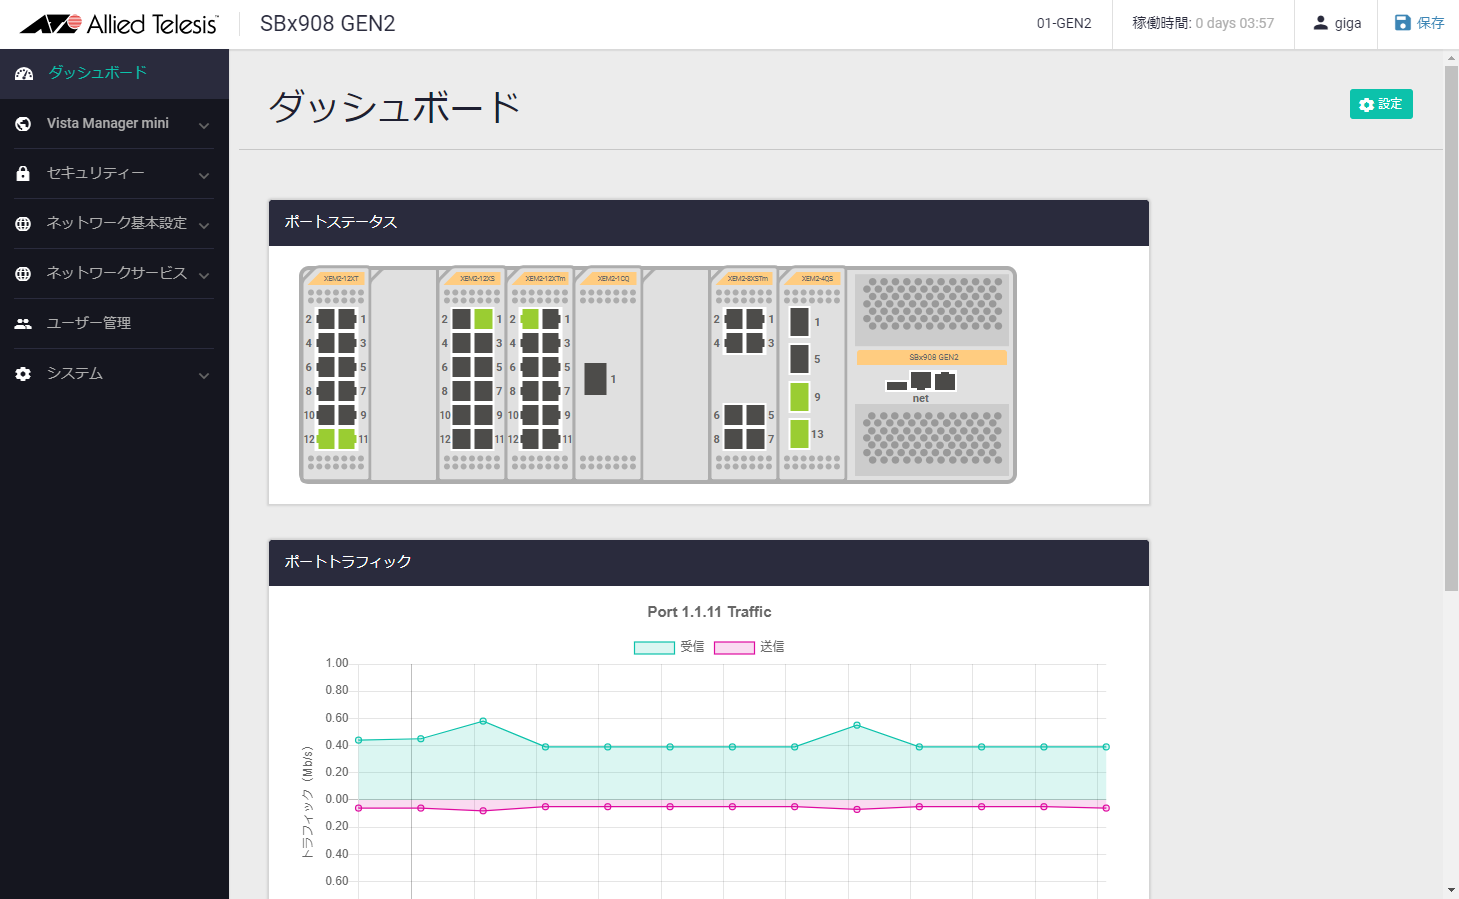Select port 5 on XEM2-4QS module

click(x=799, y=359)
